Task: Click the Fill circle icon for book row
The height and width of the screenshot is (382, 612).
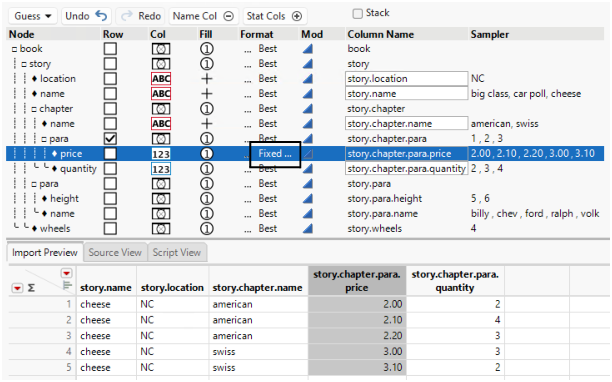Action: click(x=206, y=49)
